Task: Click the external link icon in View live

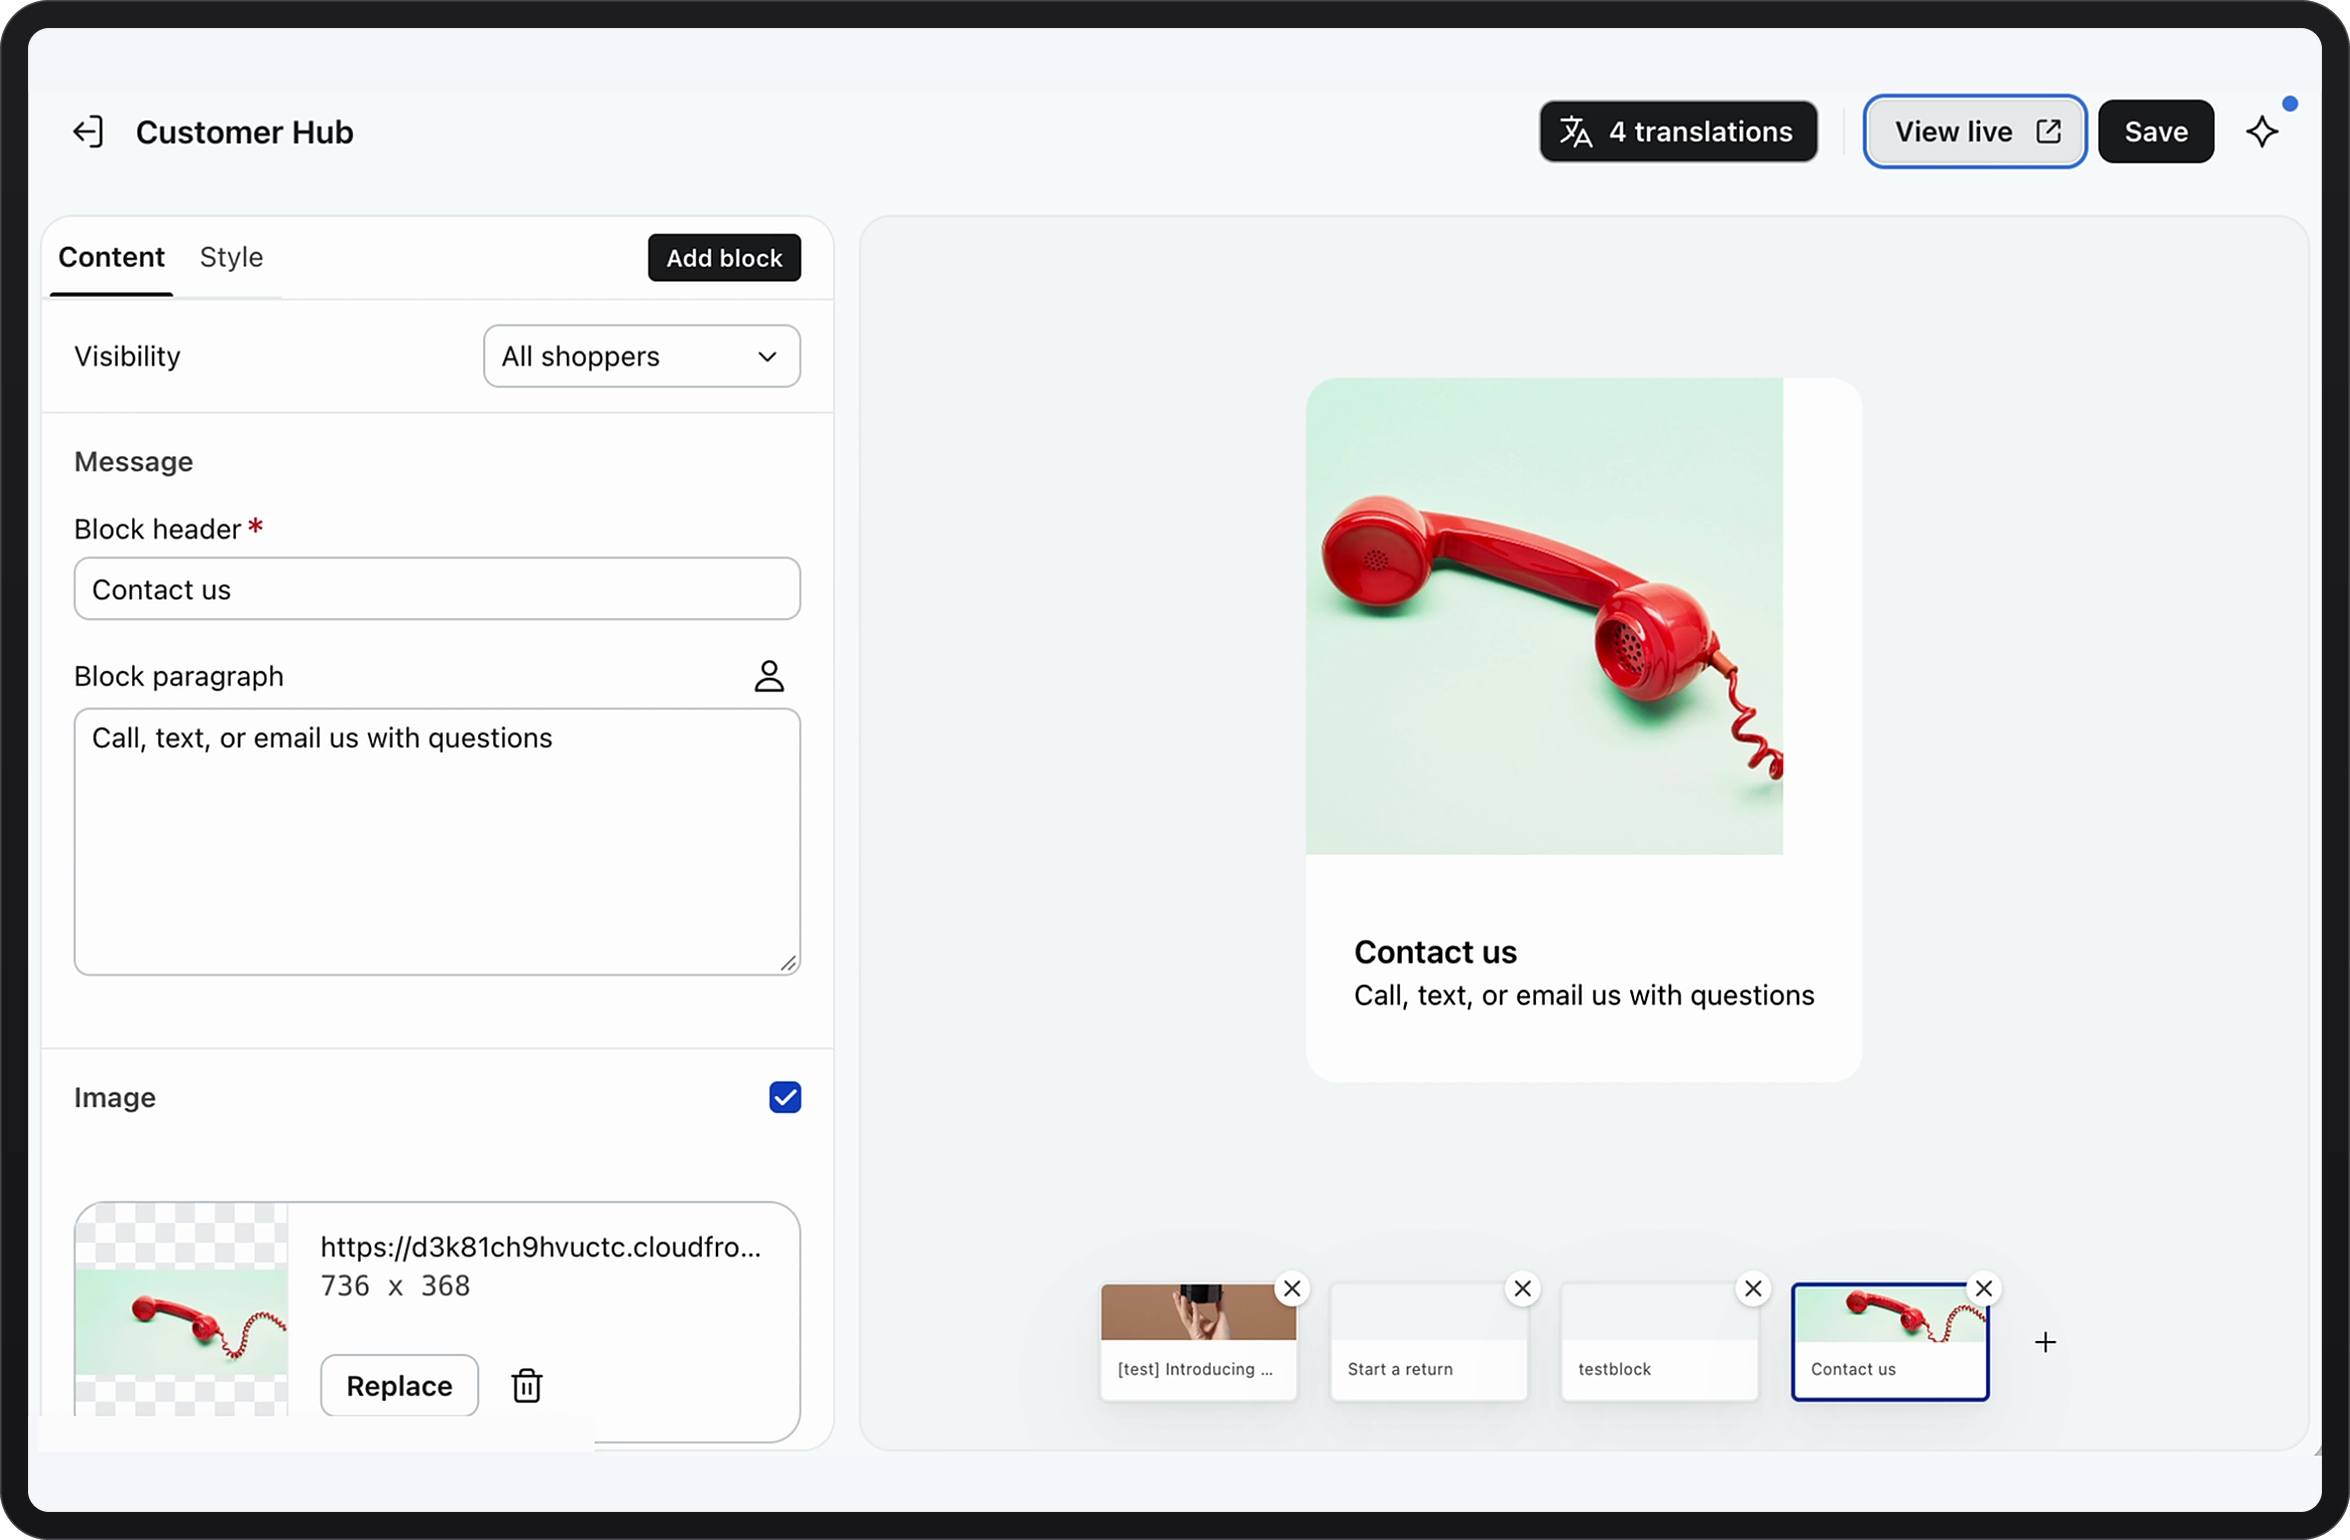Action: click(x=2048, y=131)
